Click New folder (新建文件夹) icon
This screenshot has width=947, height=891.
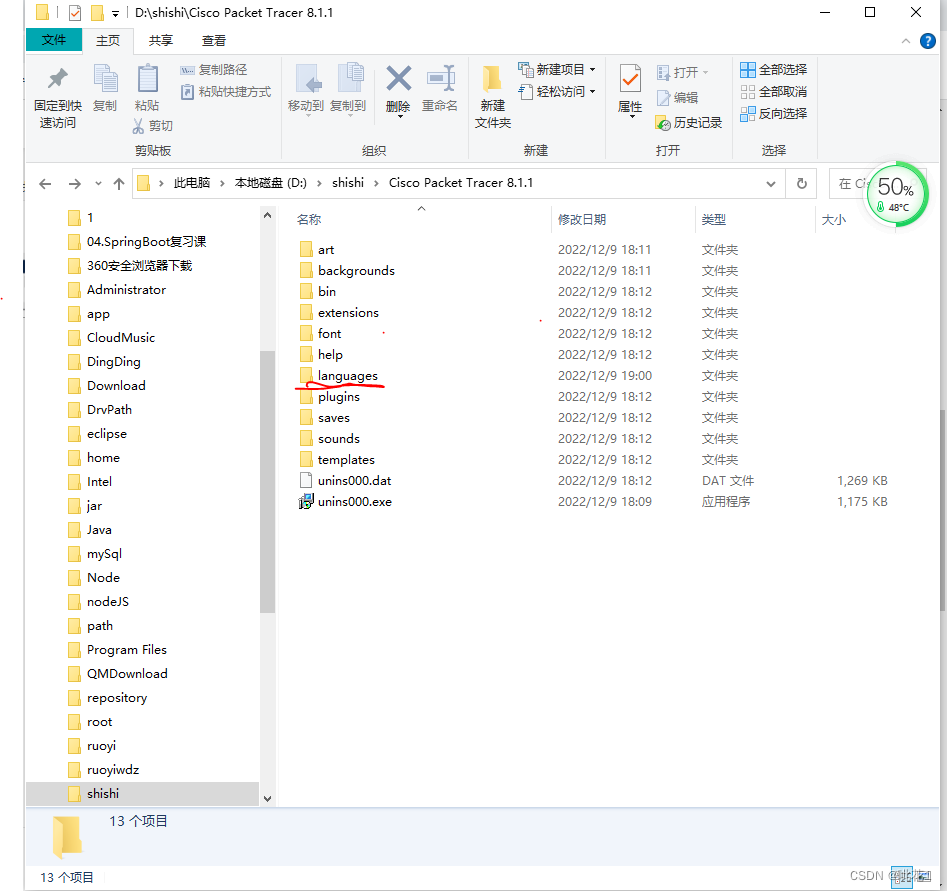tap(492, 79)
